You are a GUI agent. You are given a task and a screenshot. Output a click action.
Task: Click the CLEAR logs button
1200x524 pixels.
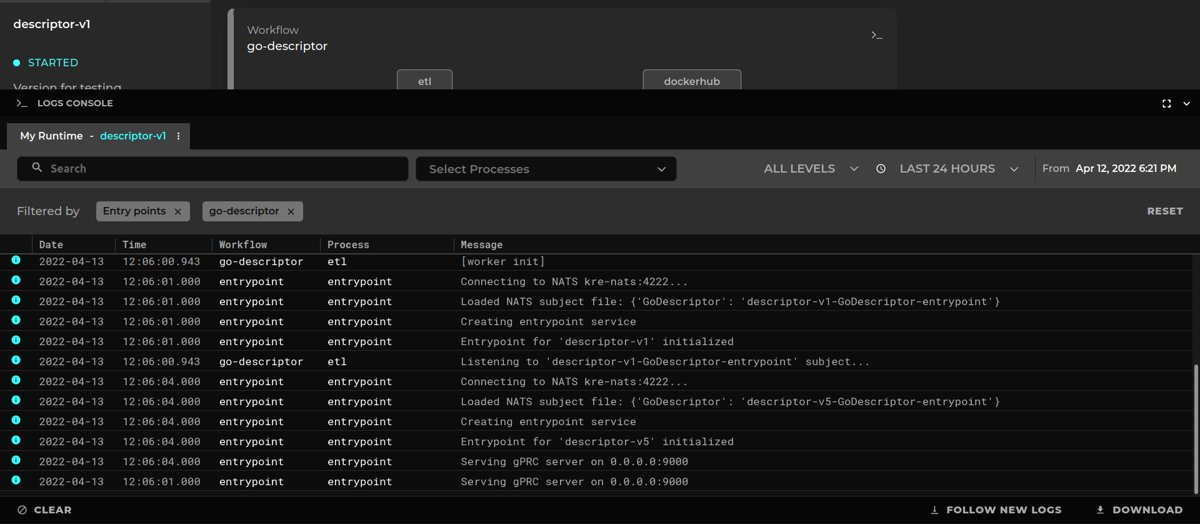coord(44,510)
